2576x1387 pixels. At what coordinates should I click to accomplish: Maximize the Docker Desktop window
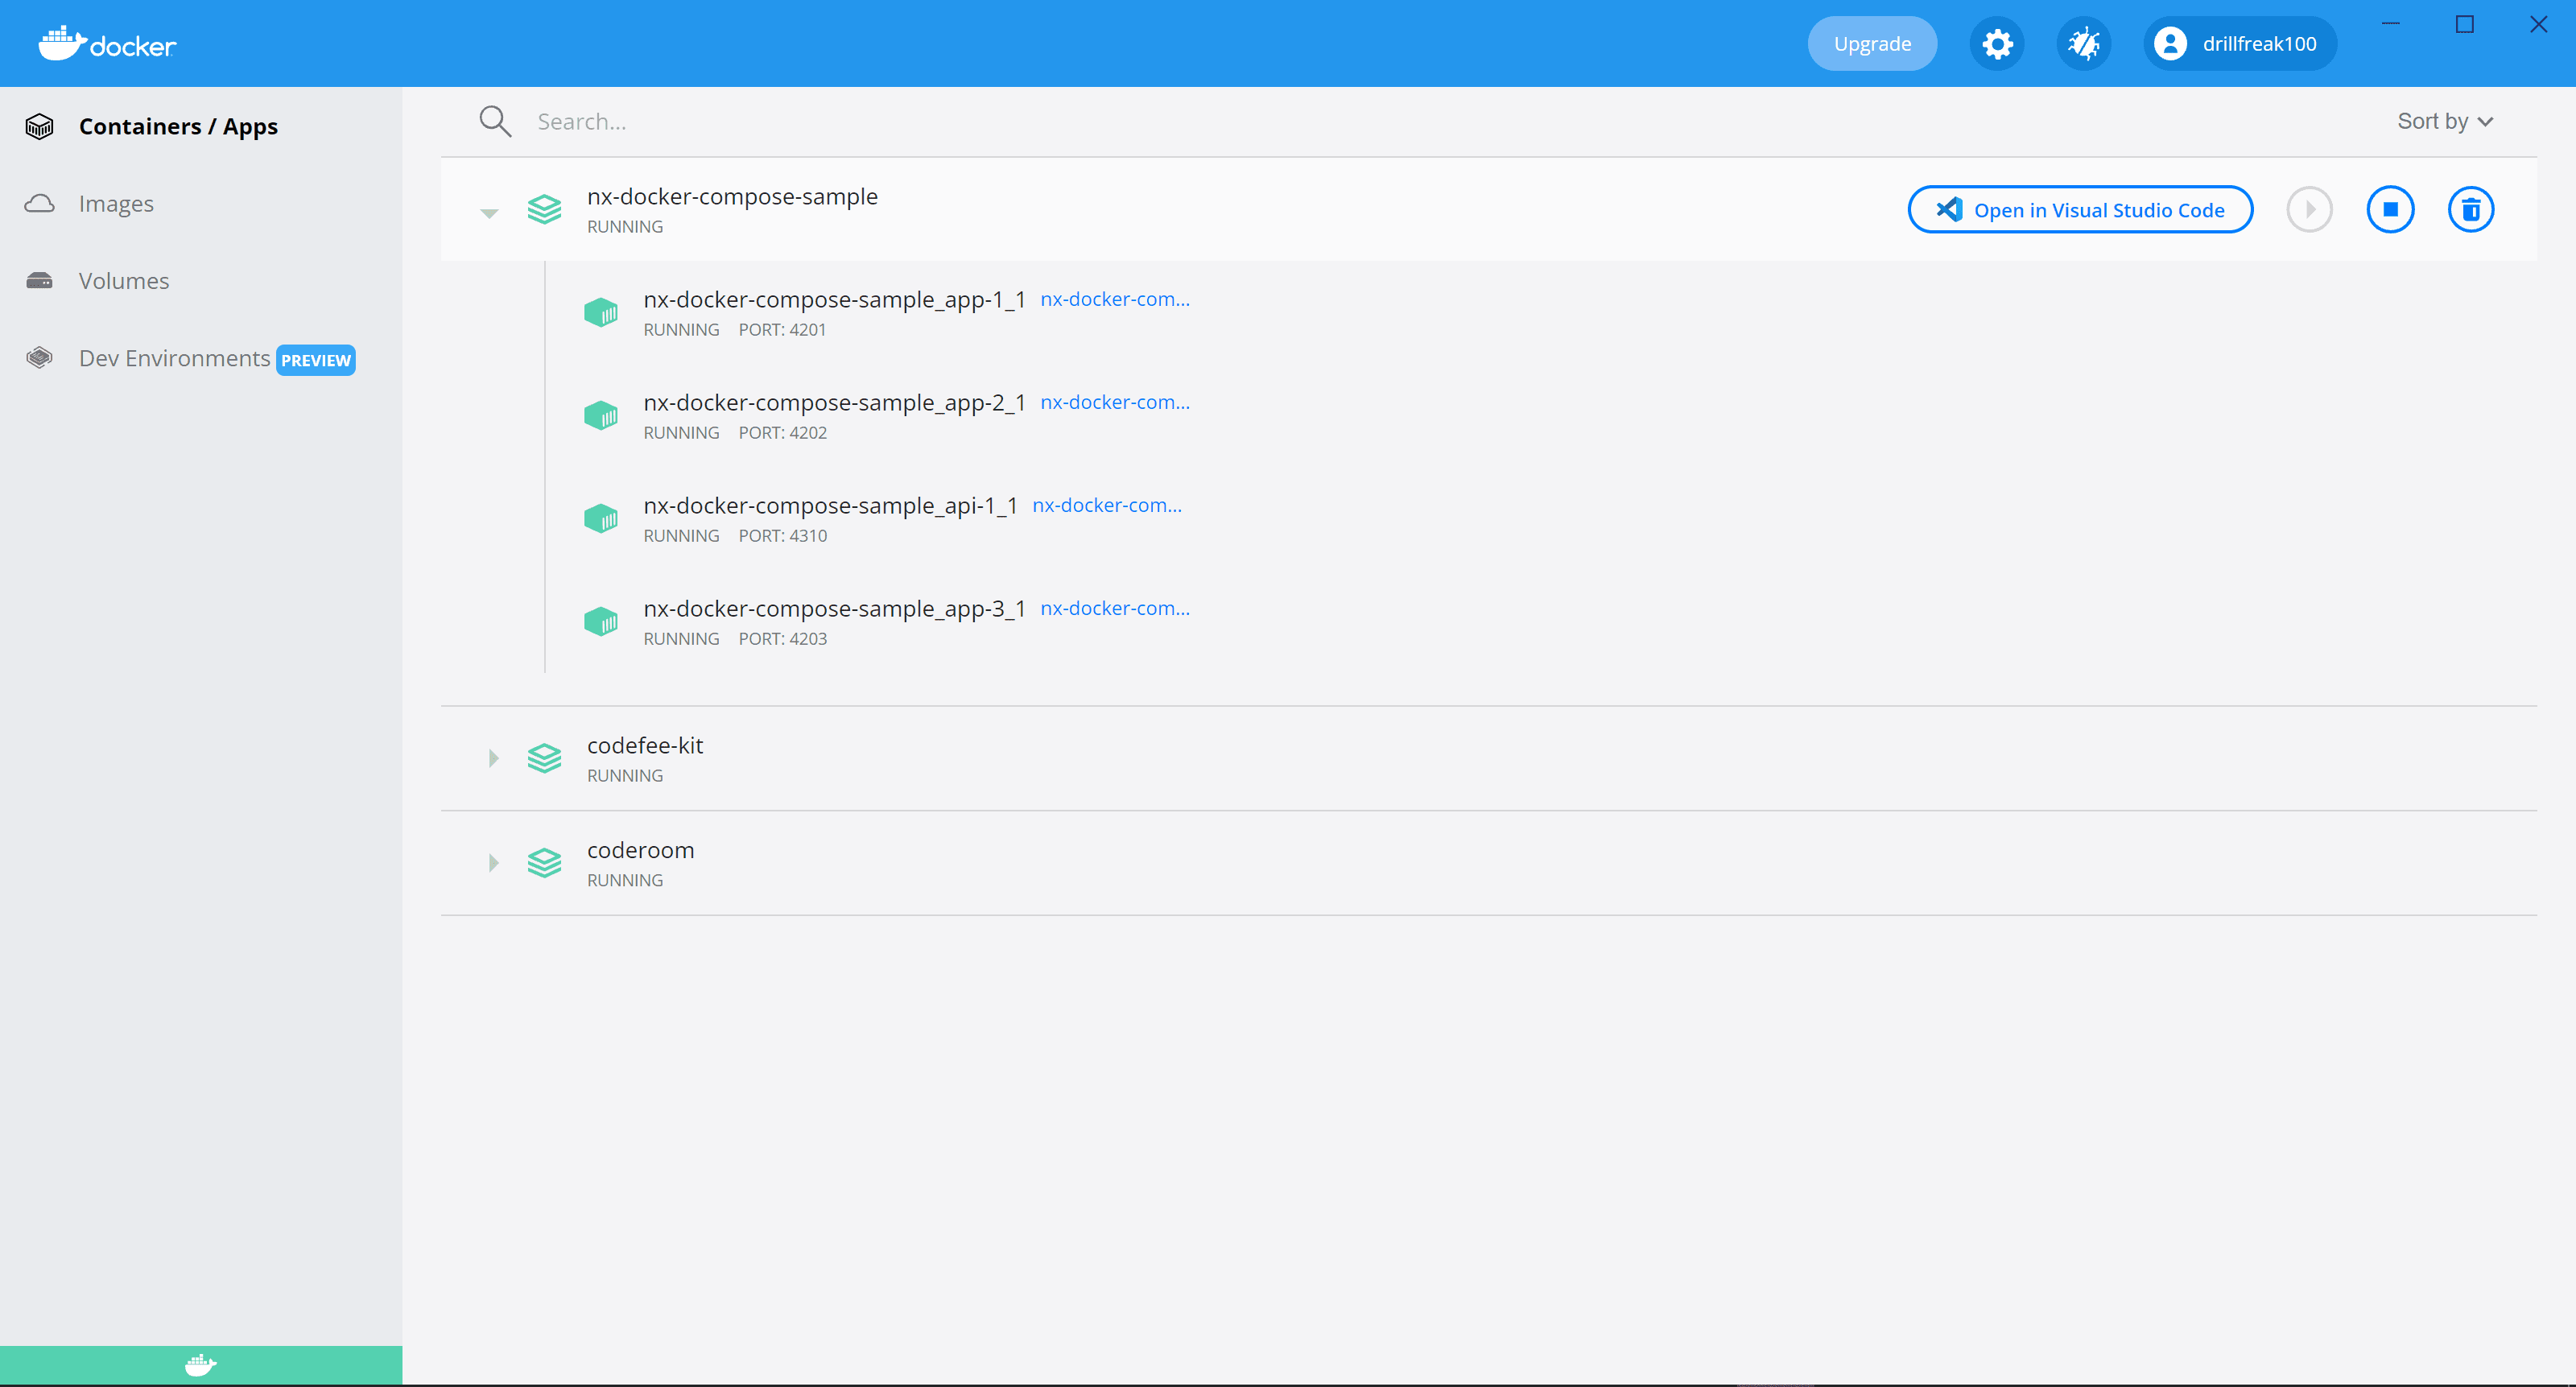click(2465, 24)
